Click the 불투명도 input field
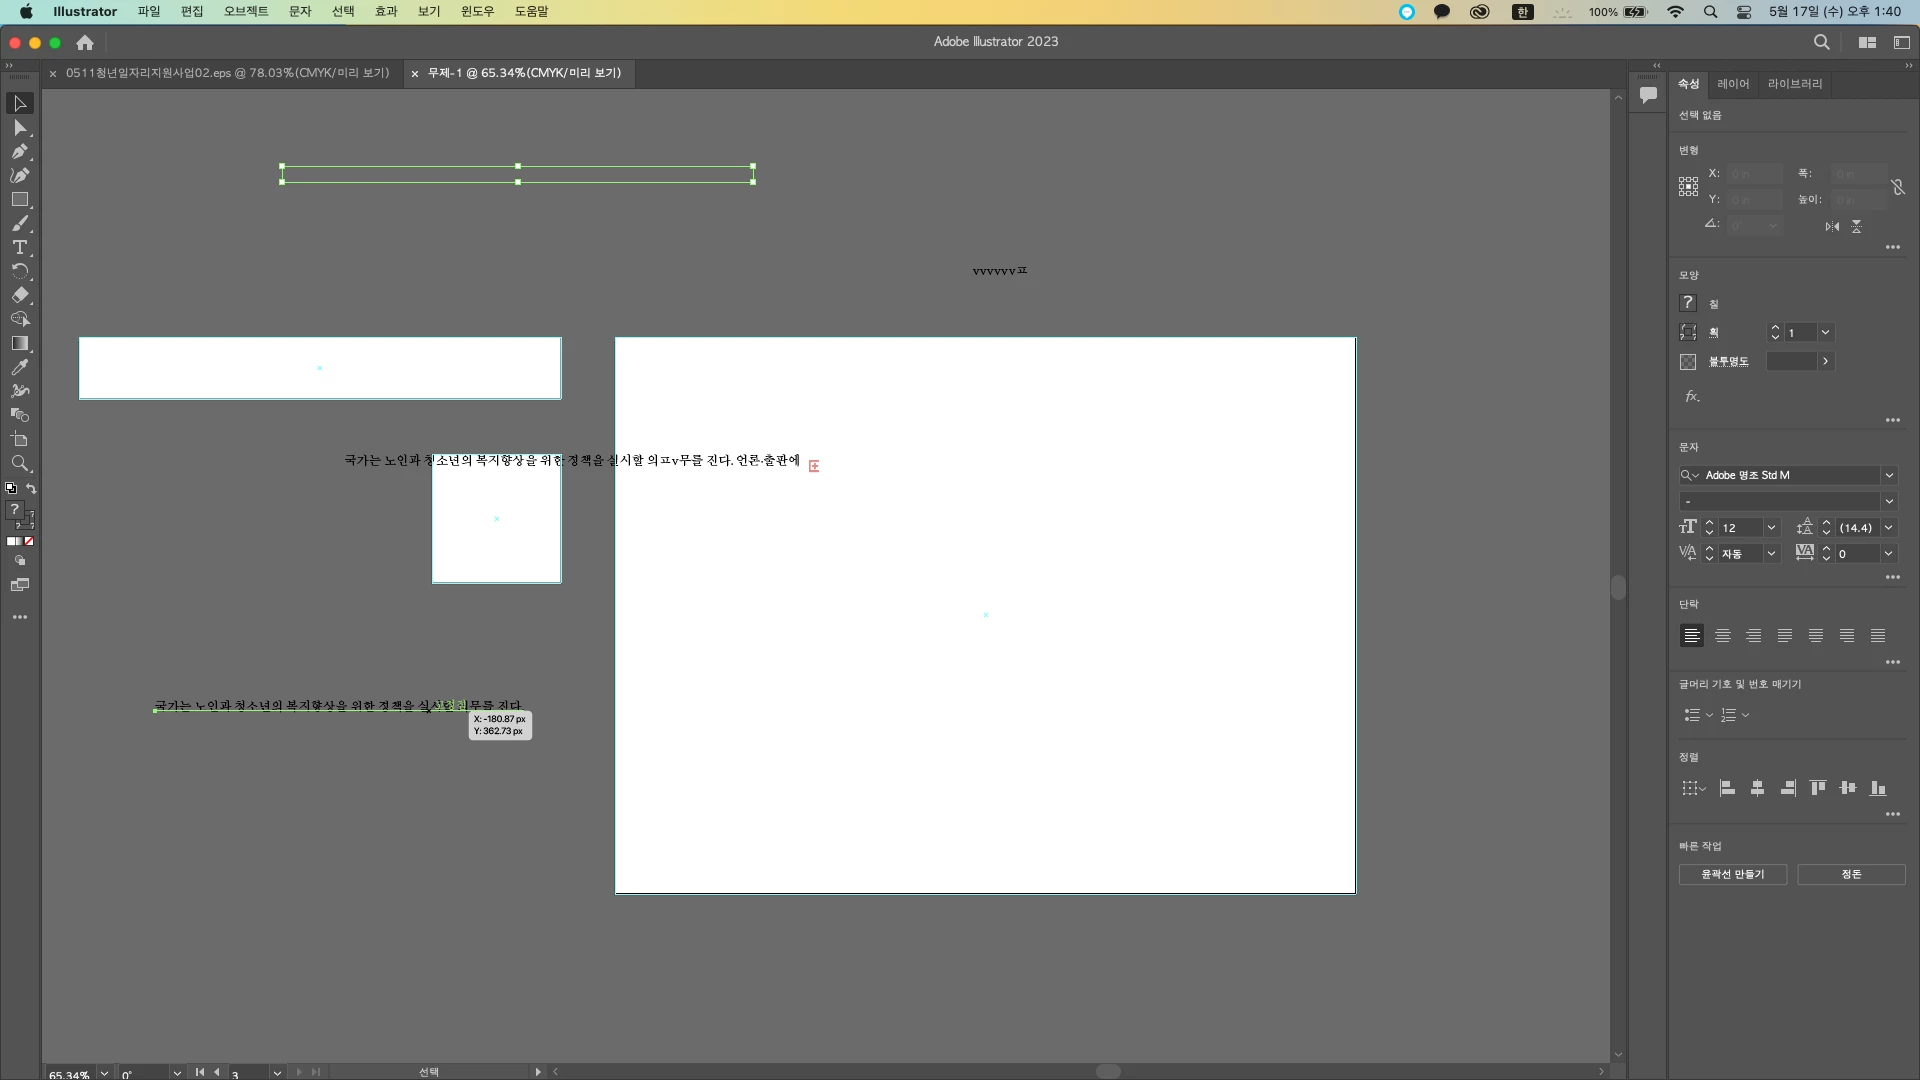 tap(1791, 361)
